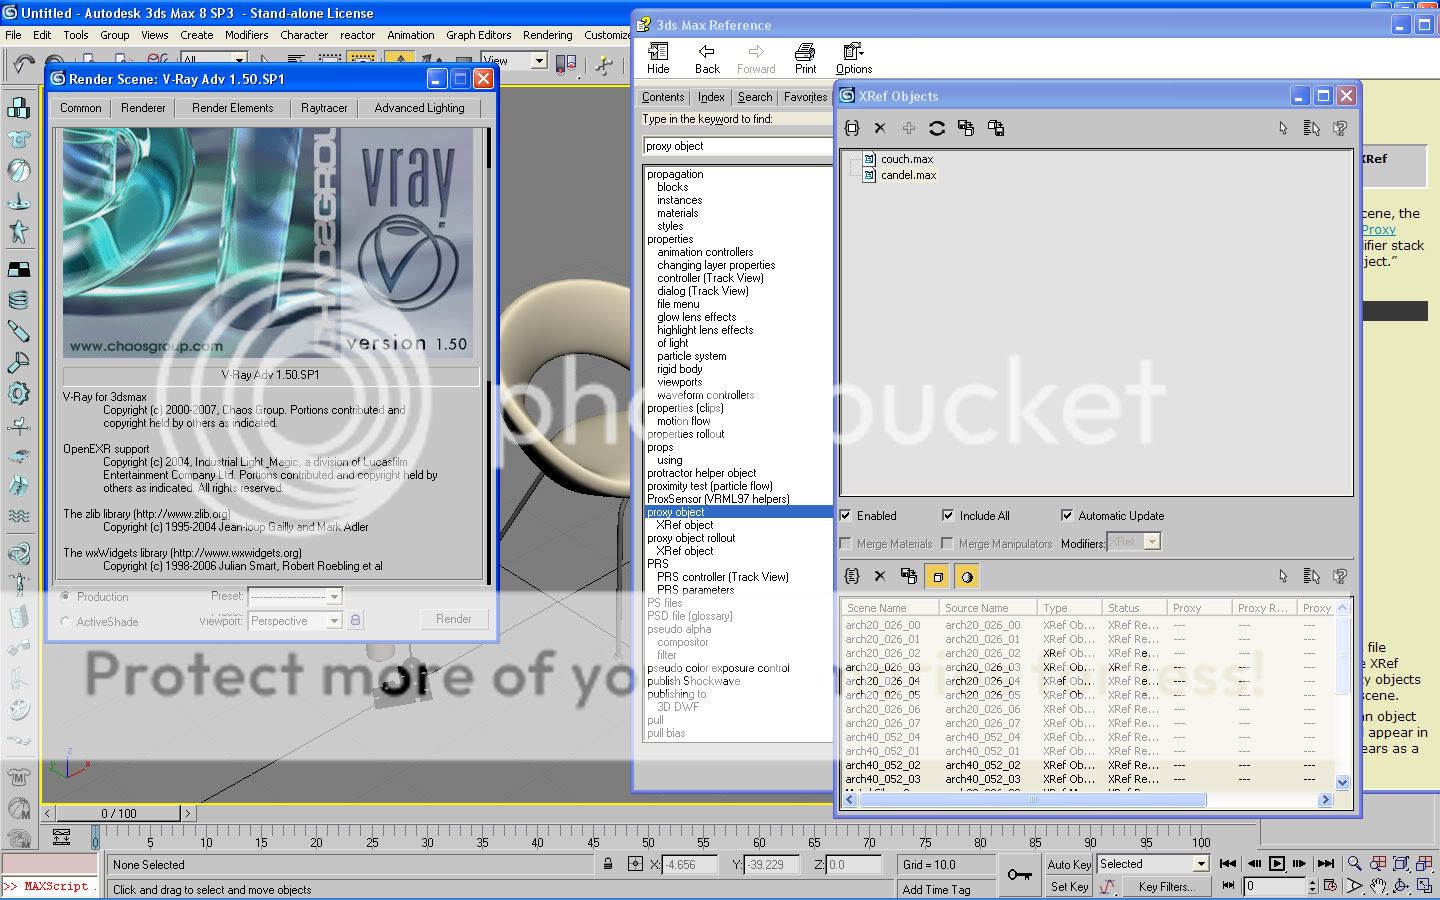Click Pan hand viewport tool
The image size is (1440, 900).
click(x=1378, y=886)
